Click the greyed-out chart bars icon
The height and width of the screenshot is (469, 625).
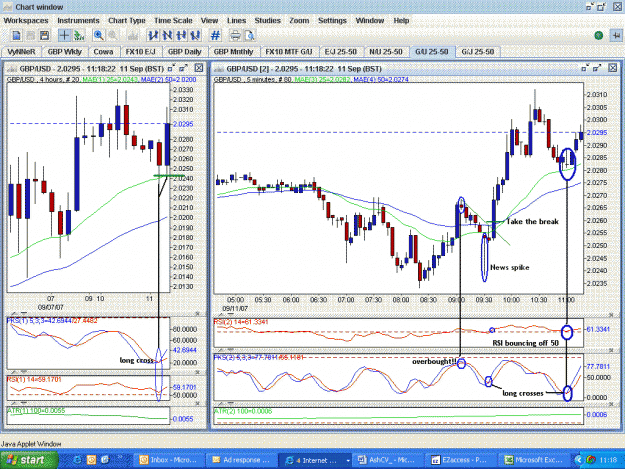[133, 35]
